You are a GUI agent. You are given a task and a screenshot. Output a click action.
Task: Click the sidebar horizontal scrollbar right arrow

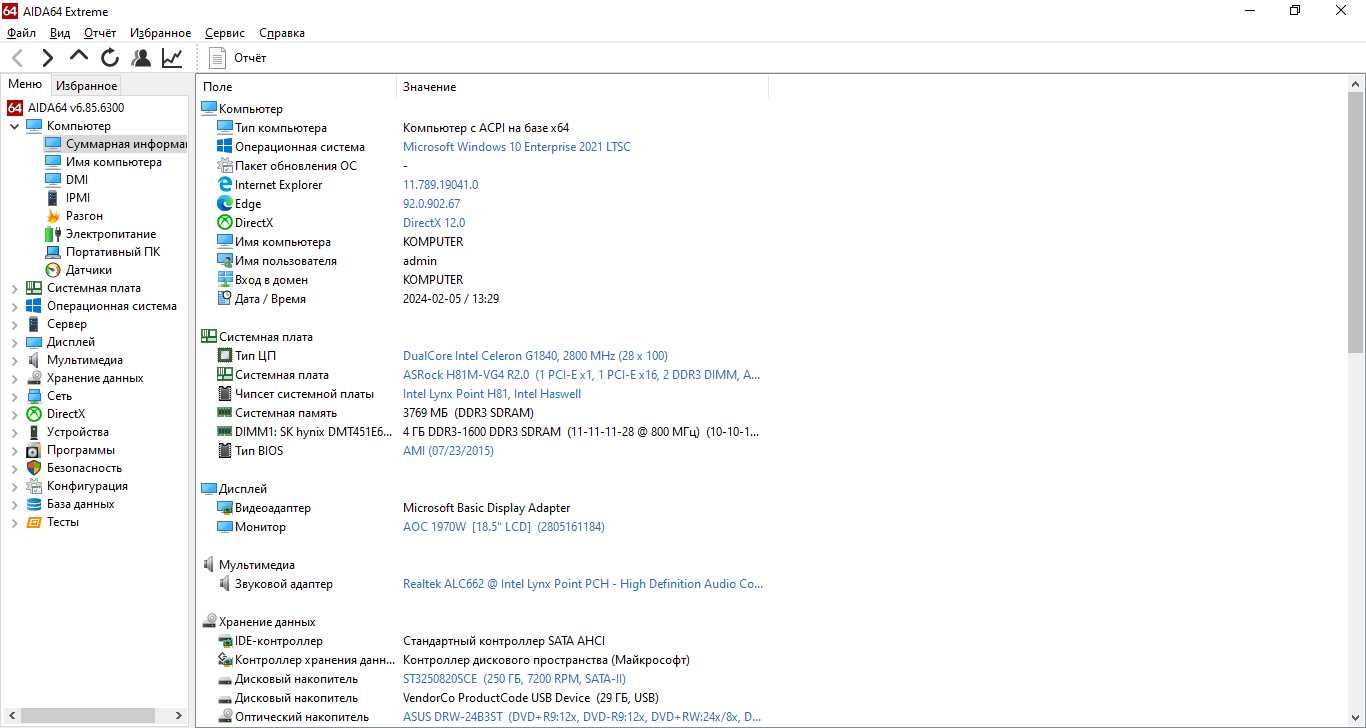click(x=179, y=716)
